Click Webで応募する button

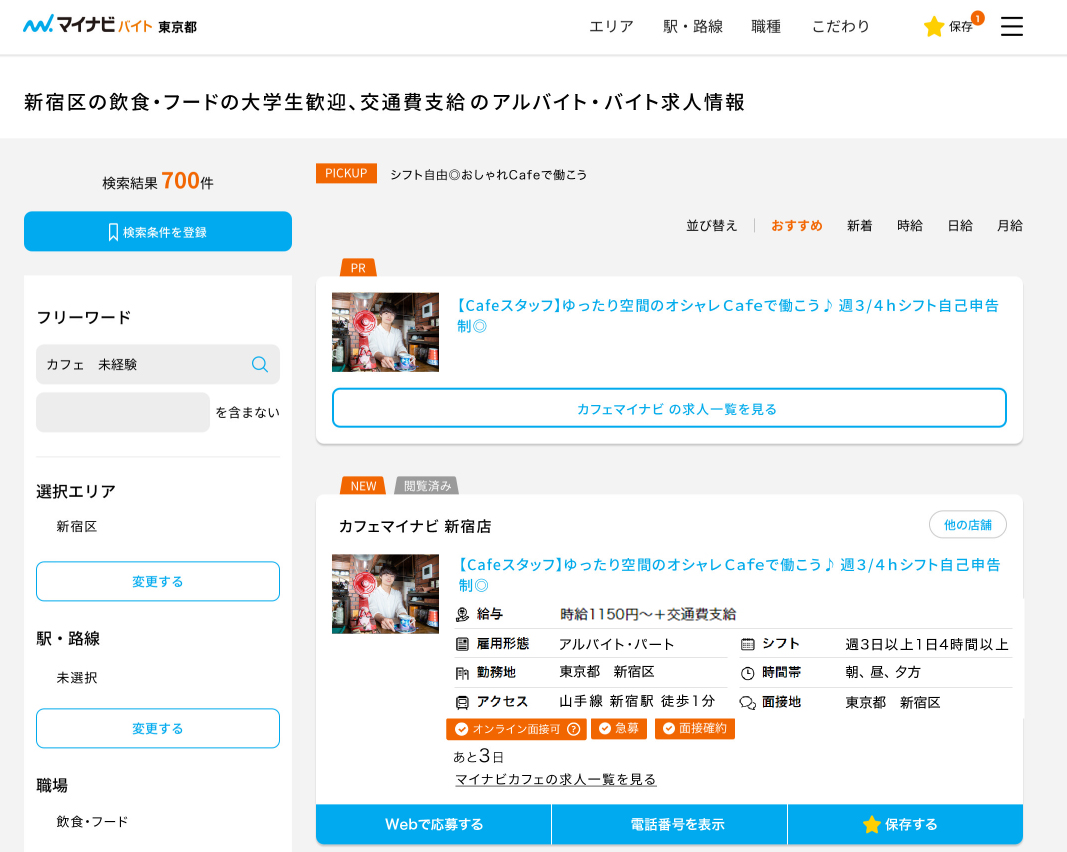click(433, 824)
